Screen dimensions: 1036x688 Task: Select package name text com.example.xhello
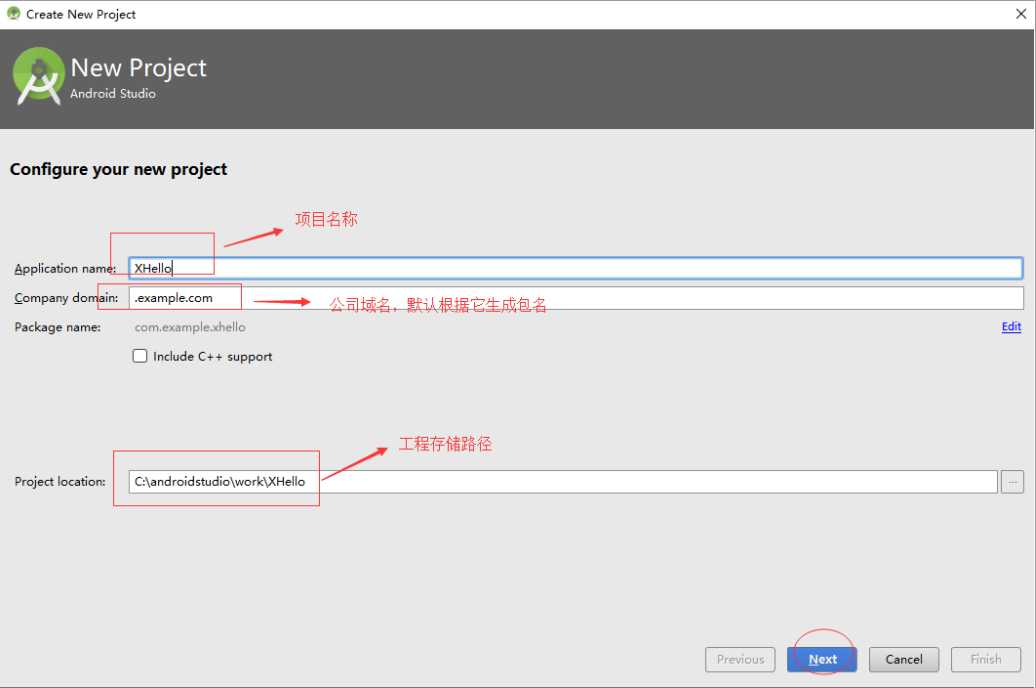[x=190, y=327]
